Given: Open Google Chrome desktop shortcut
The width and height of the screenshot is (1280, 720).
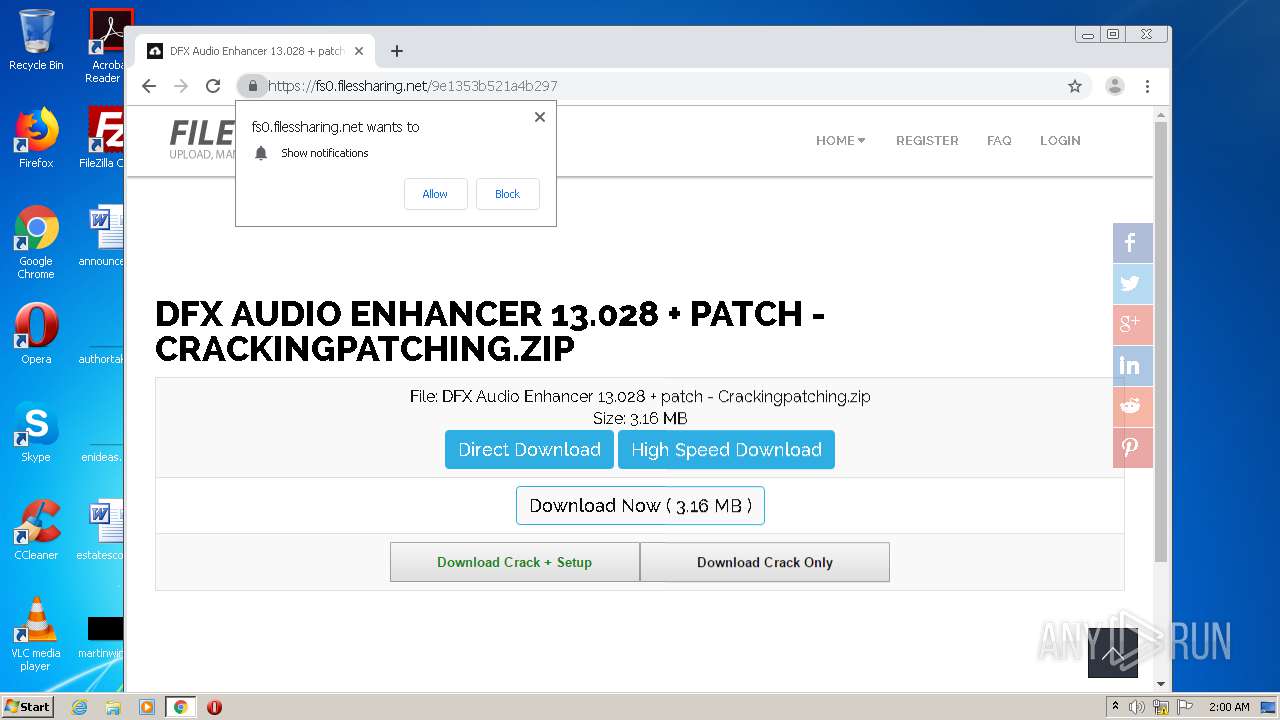Looking at the screenshot, I should [36, 242].
